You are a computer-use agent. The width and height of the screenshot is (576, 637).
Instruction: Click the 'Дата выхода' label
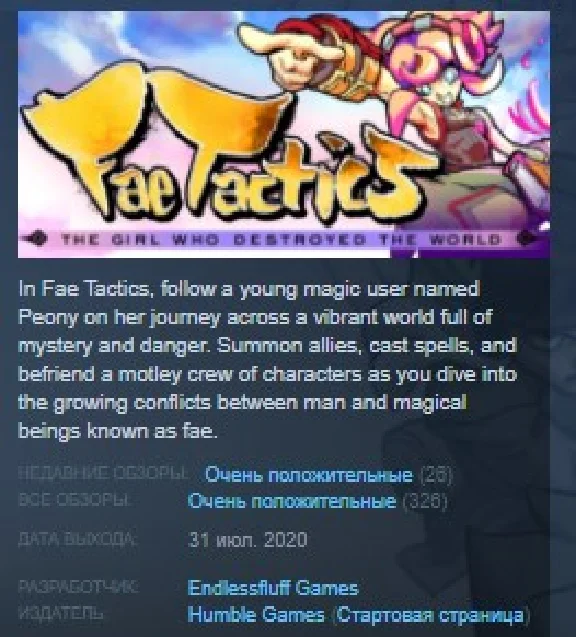click(78, 539)
